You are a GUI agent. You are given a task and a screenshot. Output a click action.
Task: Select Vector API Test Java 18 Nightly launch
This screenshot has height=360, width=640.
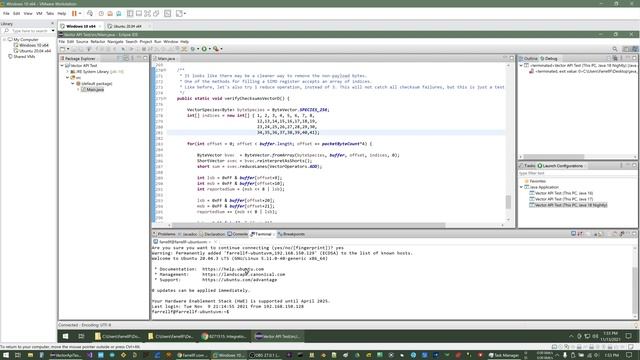(568, 205)
